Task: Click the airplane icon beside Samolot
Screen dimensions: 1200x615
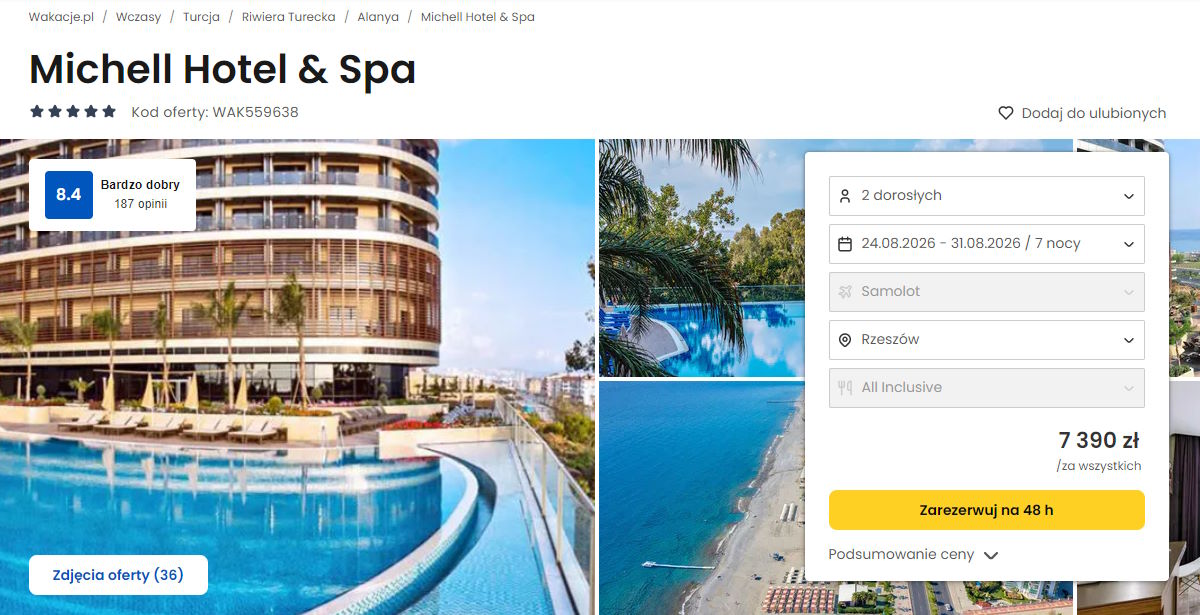Action: click(x=845, y=291)
